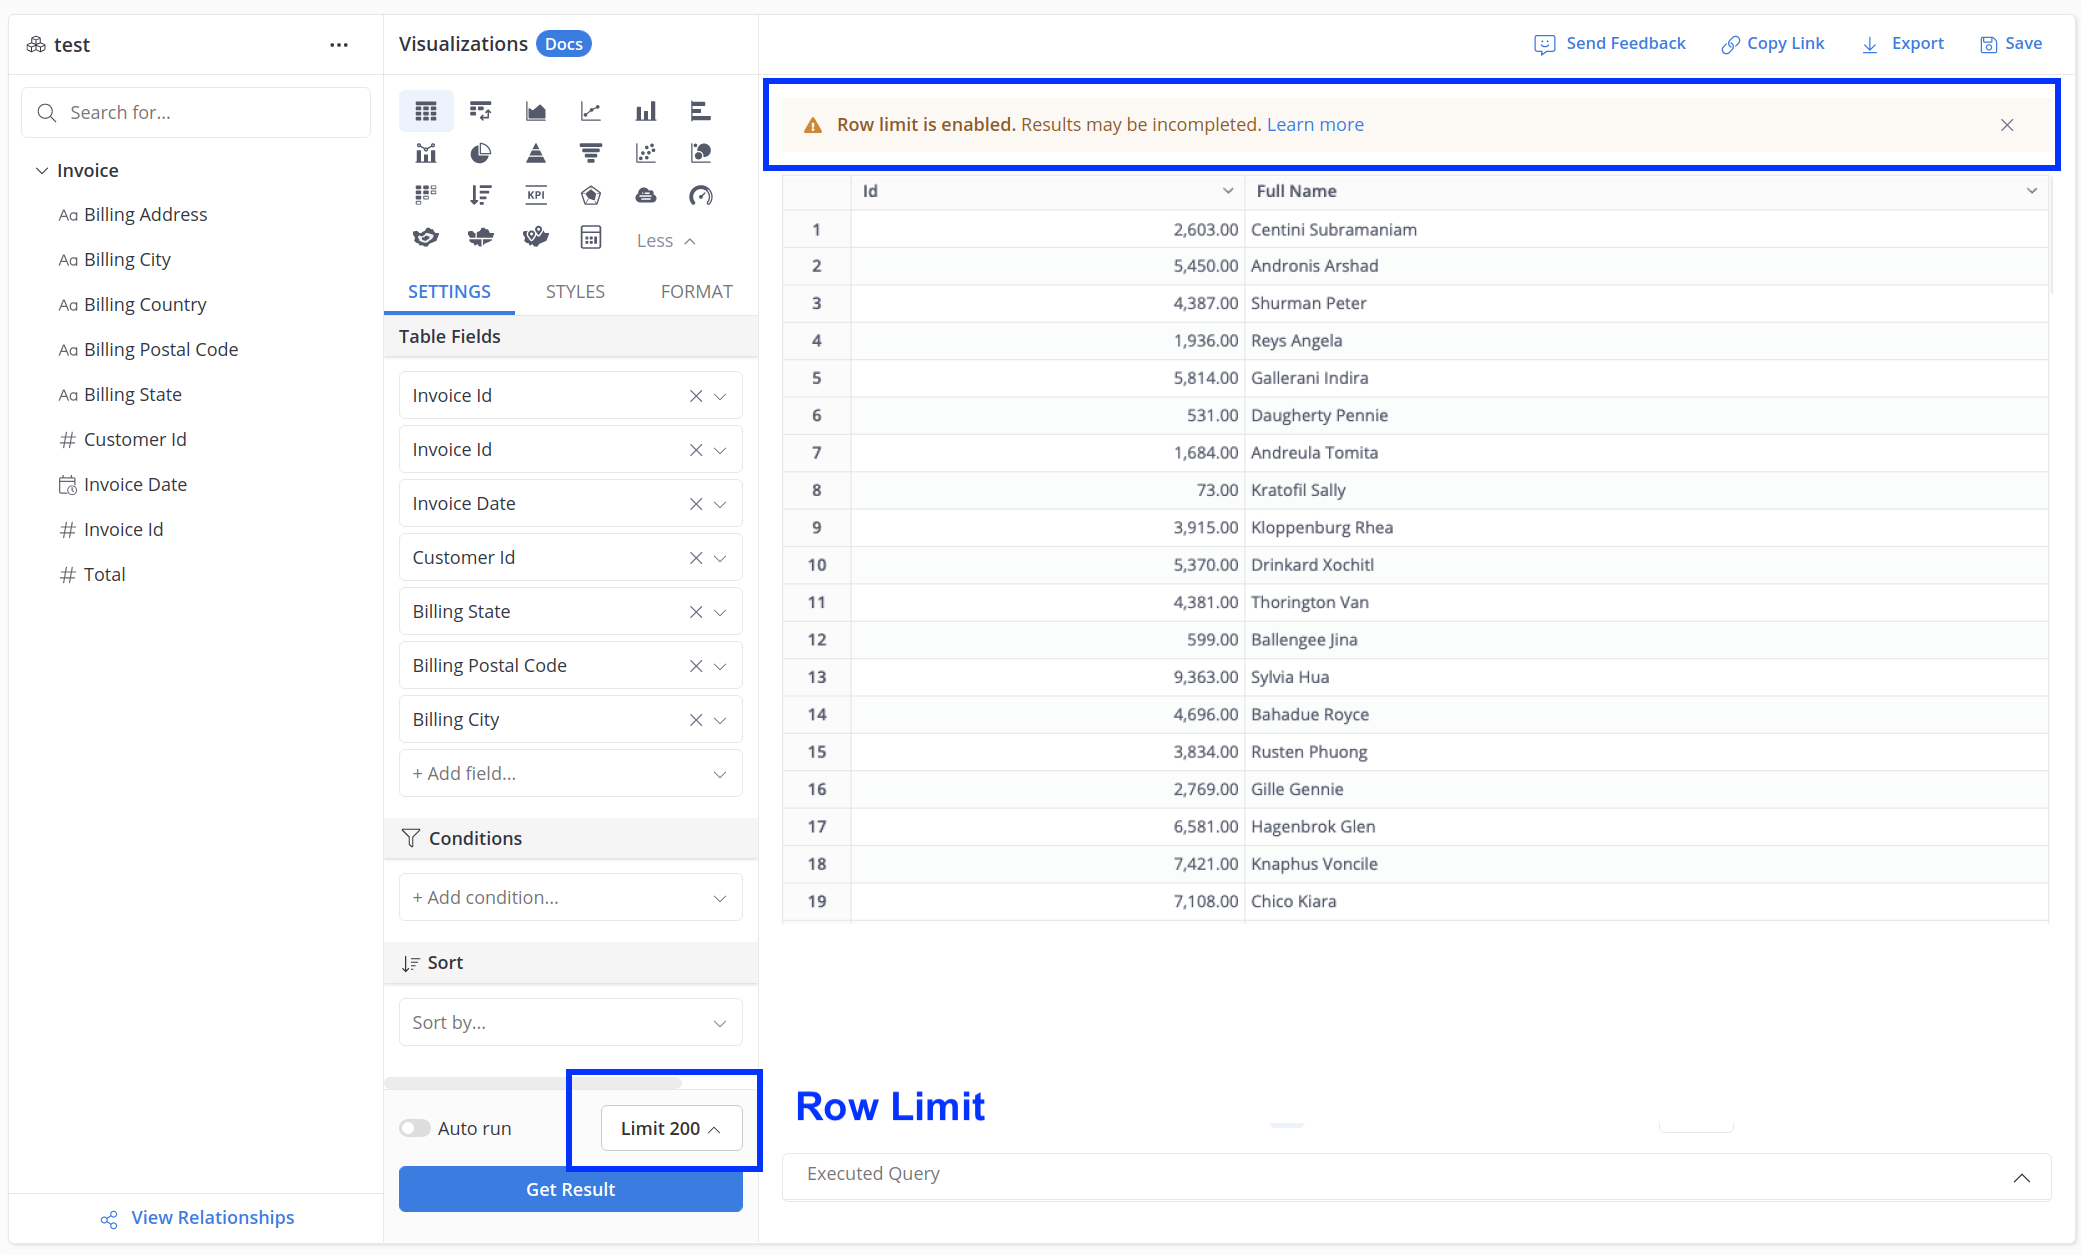2081x1255 pixels.
Task: Open the Id column header menu
Action: (x=1228, y=191)
